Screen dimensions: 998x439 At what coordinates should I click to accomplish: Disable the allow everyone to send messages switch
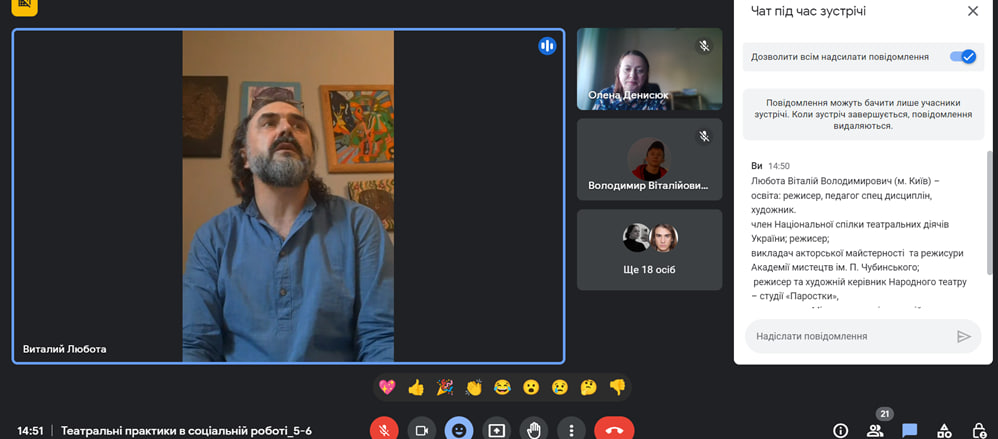pyautogui.click(x=962, y=57)
